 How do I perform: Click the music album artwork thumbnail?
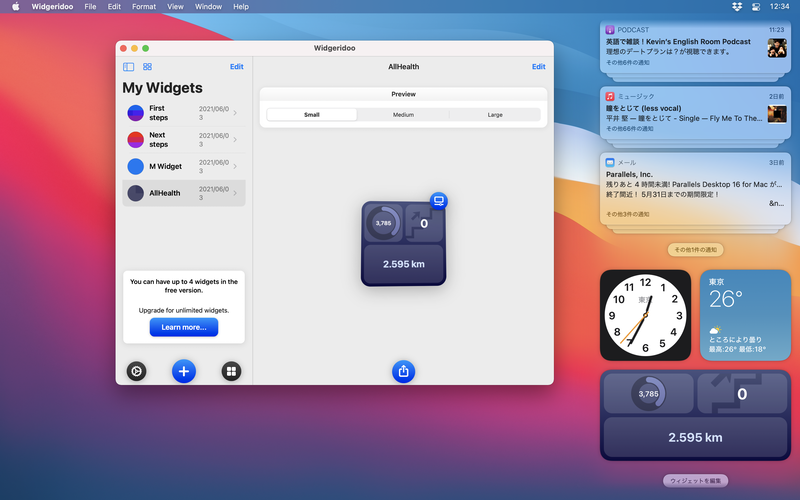(777, 114)
